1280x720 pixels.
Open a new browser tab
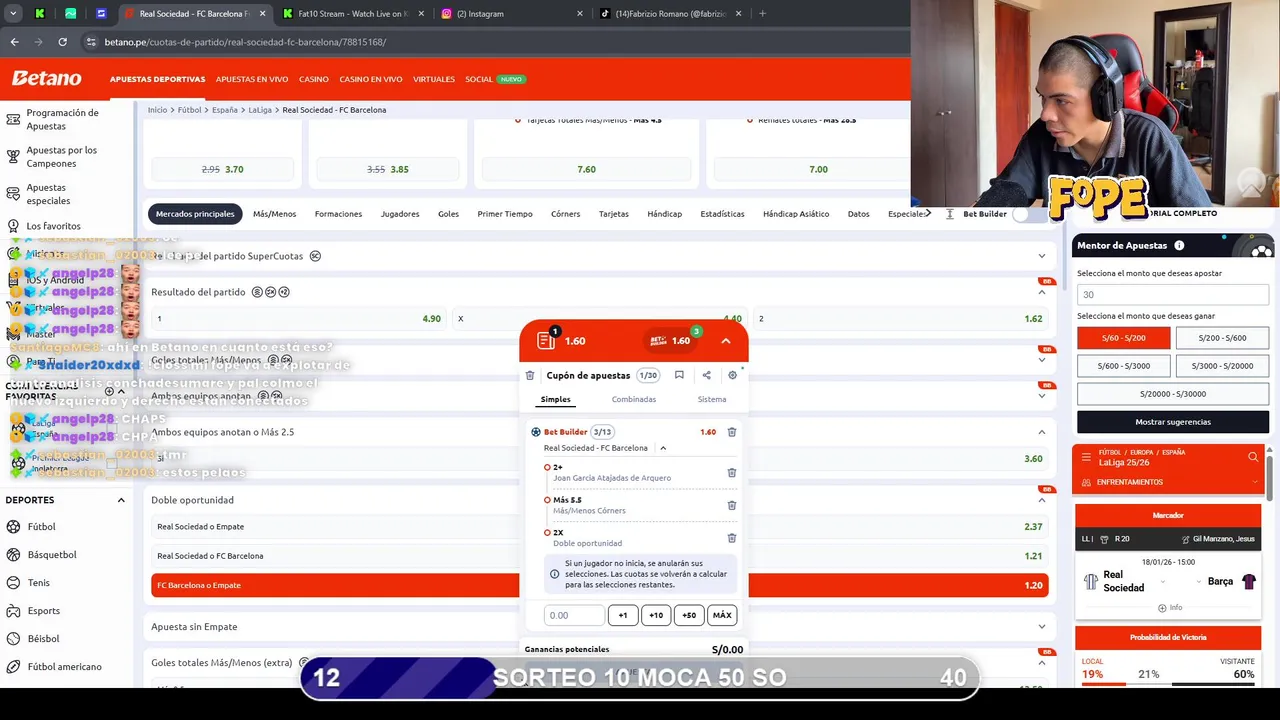(762, 13)
